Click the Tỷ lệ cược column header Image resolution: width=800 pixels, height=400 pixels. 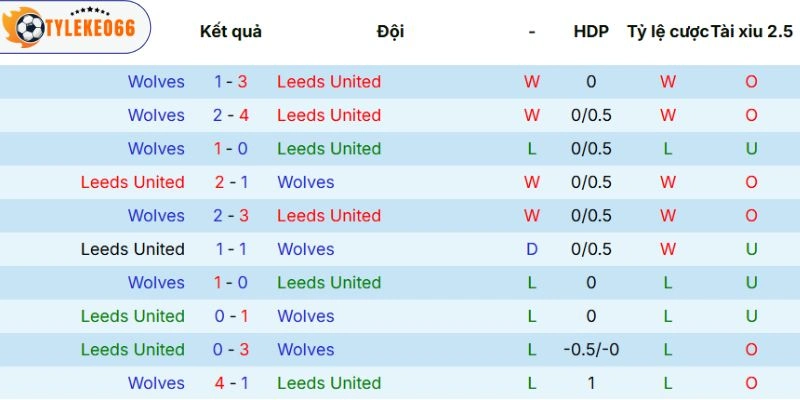667,31
